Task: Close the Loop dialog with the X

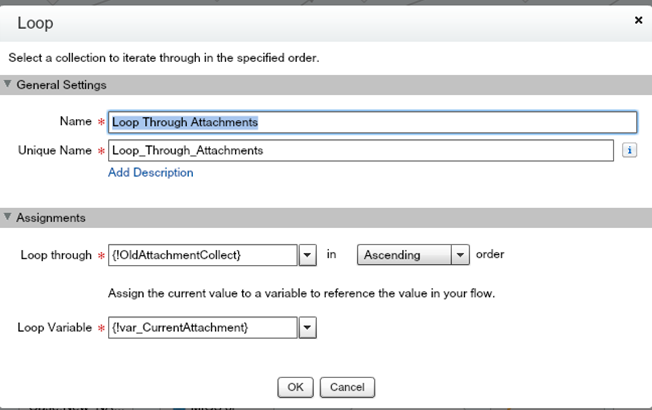Action: (x=638, y=20)
